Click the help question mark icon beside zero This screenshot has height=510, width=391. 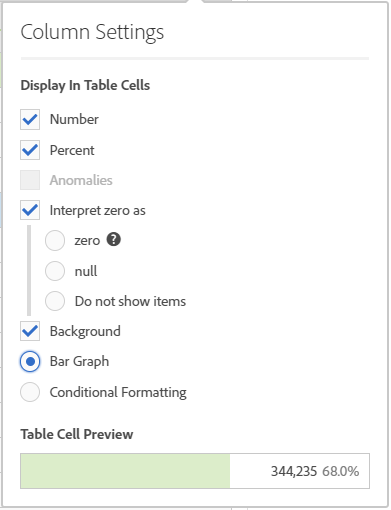click(x=114, y=239)
